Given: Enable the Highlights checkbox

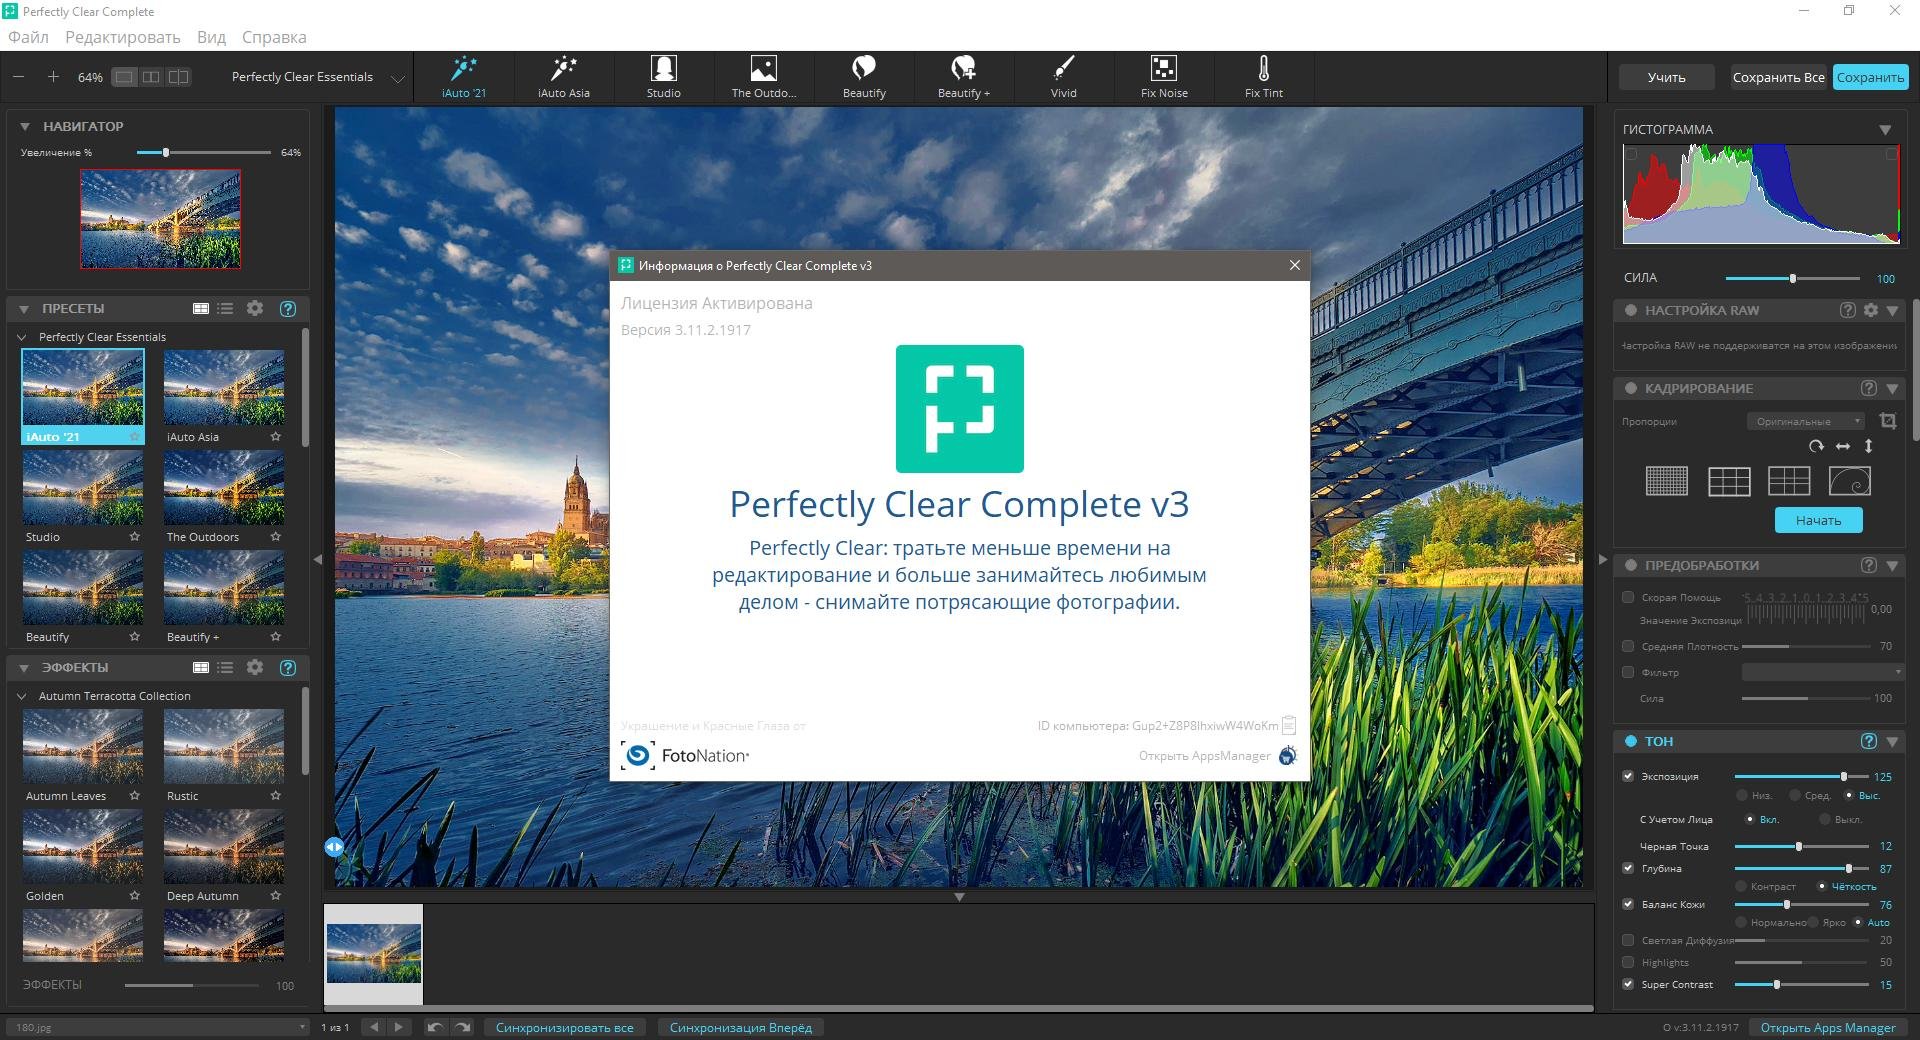Looking at the screenshot, I should click(1628, 962).
